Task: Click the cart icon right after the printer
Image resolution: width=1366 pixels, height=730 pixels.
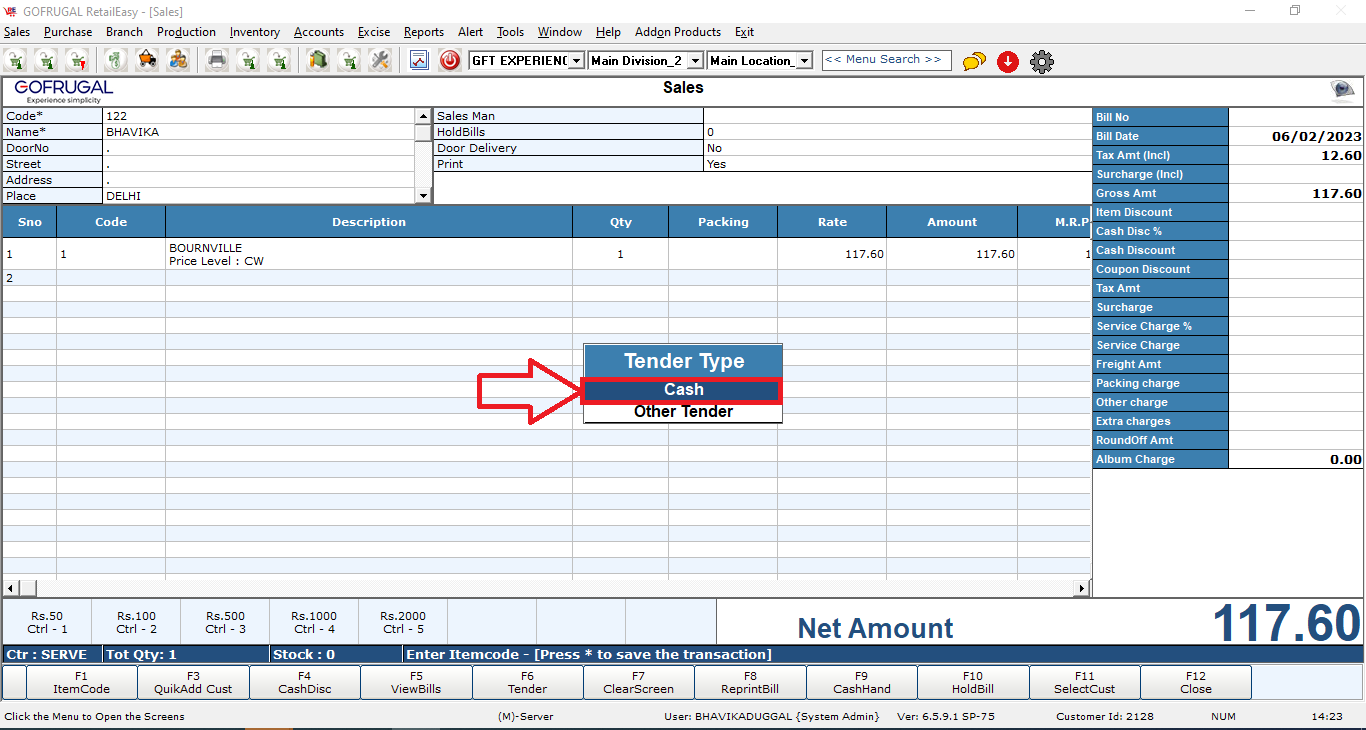Action: (248, 61)
